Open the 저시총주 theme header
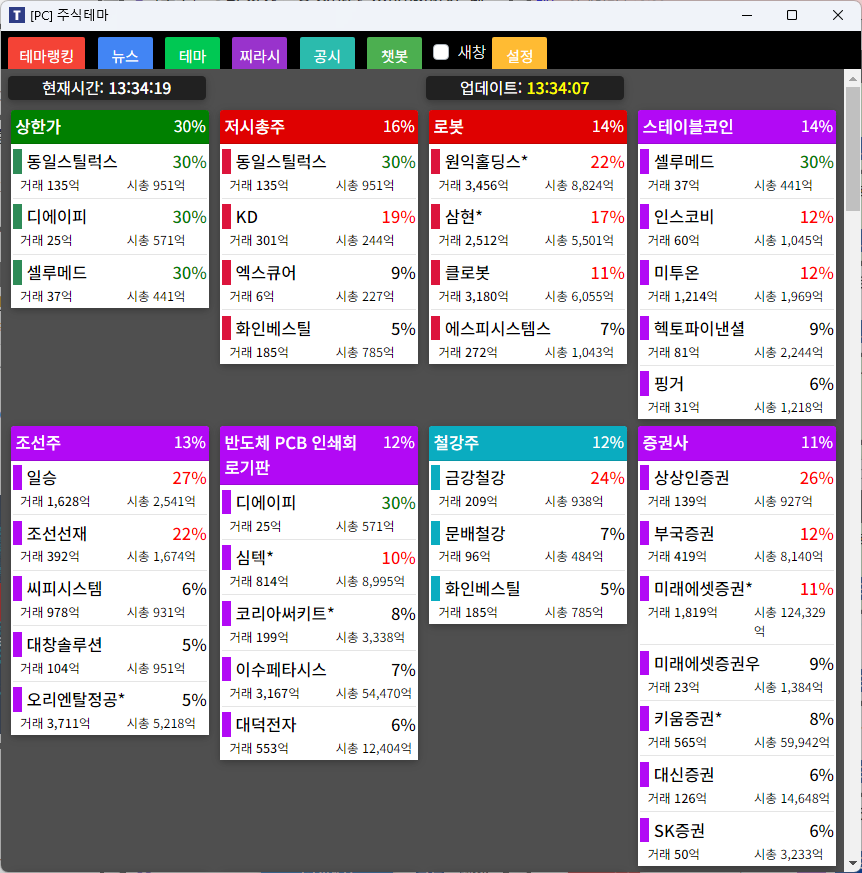This screenshot has height=873, width=862. [x=319, y=127]
